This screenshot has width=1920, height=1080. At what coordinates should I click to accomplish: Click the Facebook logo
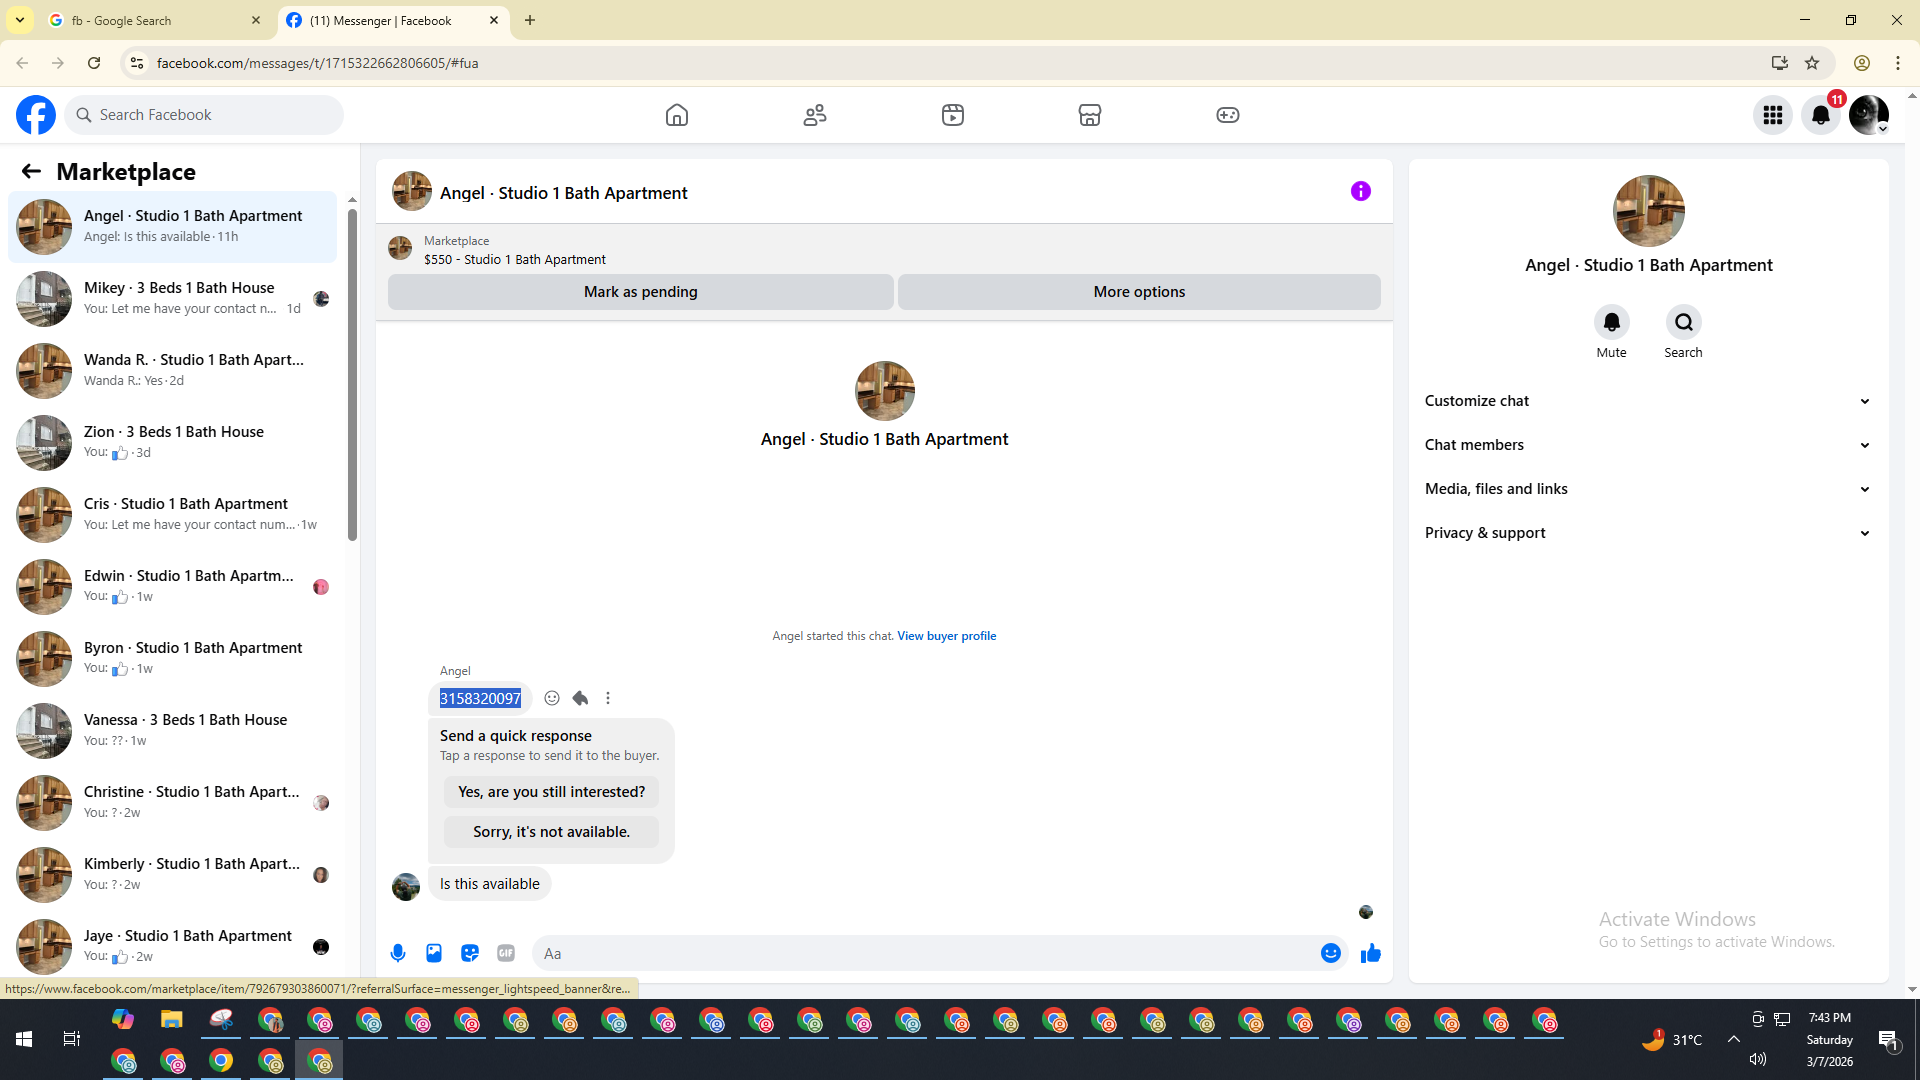click(36, 115)
